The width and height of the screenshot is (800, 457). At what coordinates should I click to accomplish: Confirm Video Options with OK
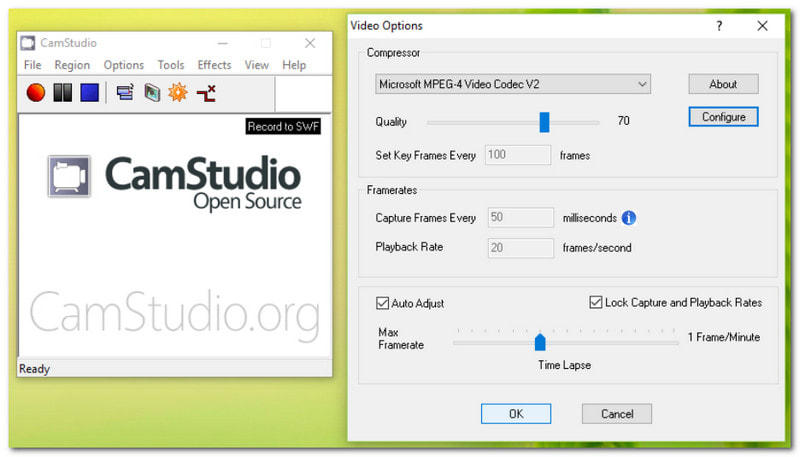click(x=516, y=414)
